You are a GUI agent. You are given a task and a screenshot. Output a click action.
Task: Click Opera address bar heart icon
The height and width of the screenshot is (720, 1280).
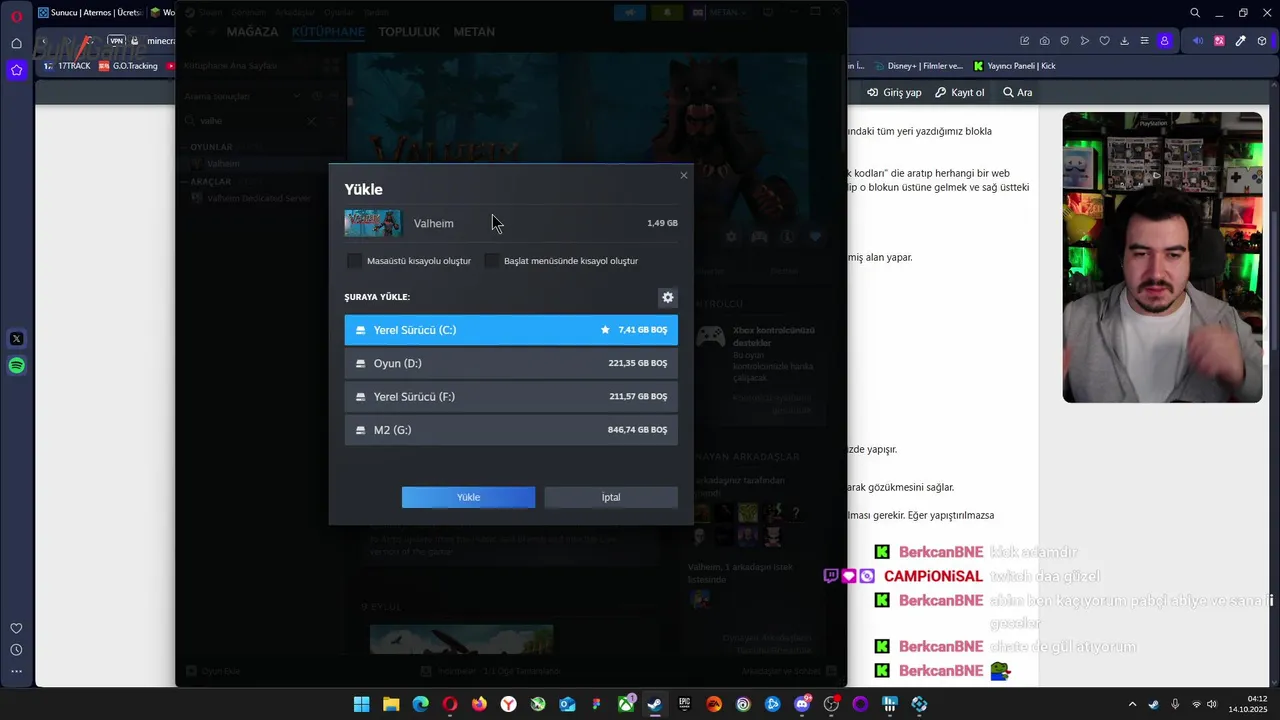pyautogui.click(x=1104, y=41)
